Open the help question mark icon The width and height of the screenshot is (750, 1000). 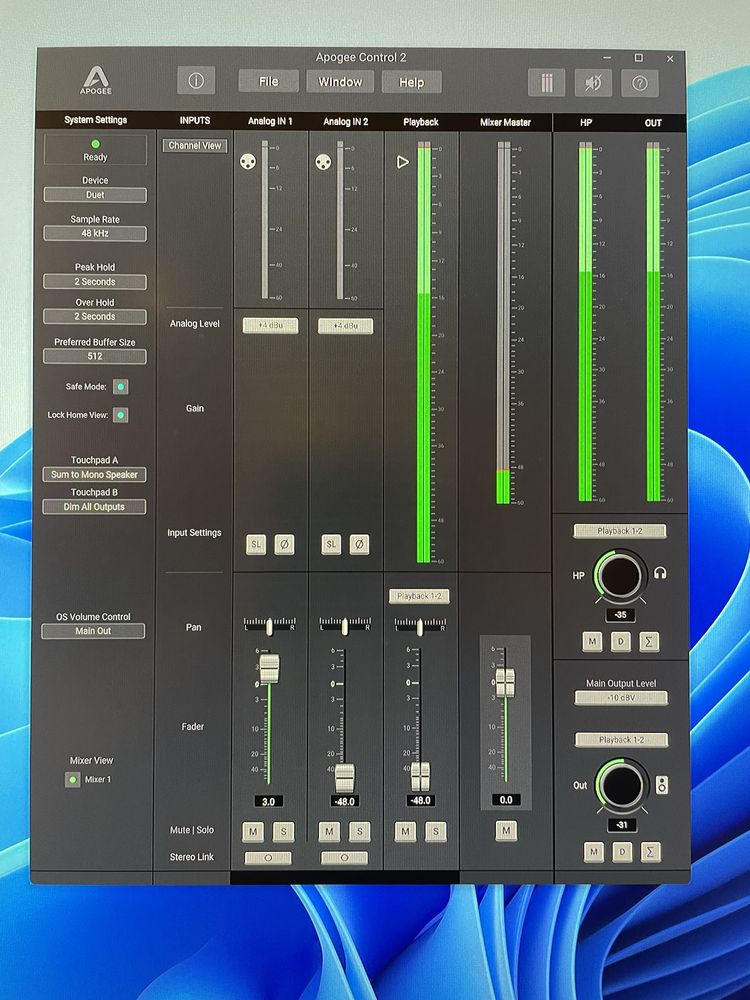(640, 83)
